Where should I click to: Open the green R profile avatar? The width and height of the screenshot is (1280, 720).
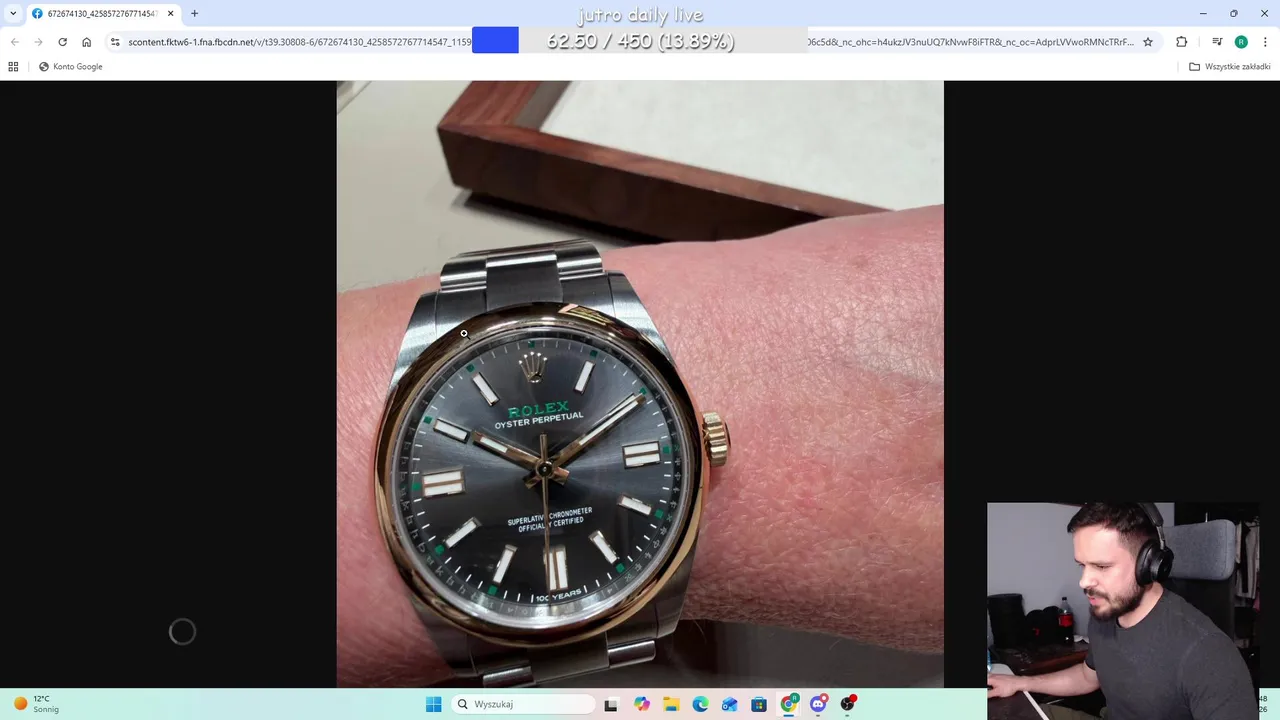tap(1241, 42)
